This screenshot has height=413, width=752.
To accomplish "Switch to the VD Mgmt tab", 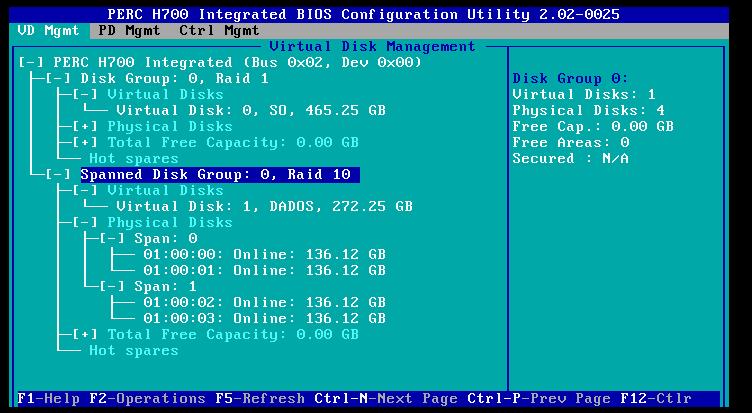I will click(48, 31).
